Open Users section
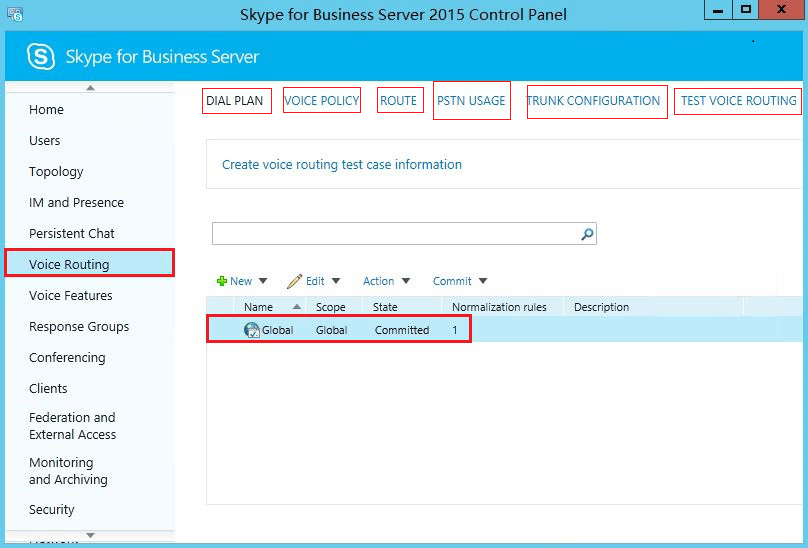 coord(44,140)
